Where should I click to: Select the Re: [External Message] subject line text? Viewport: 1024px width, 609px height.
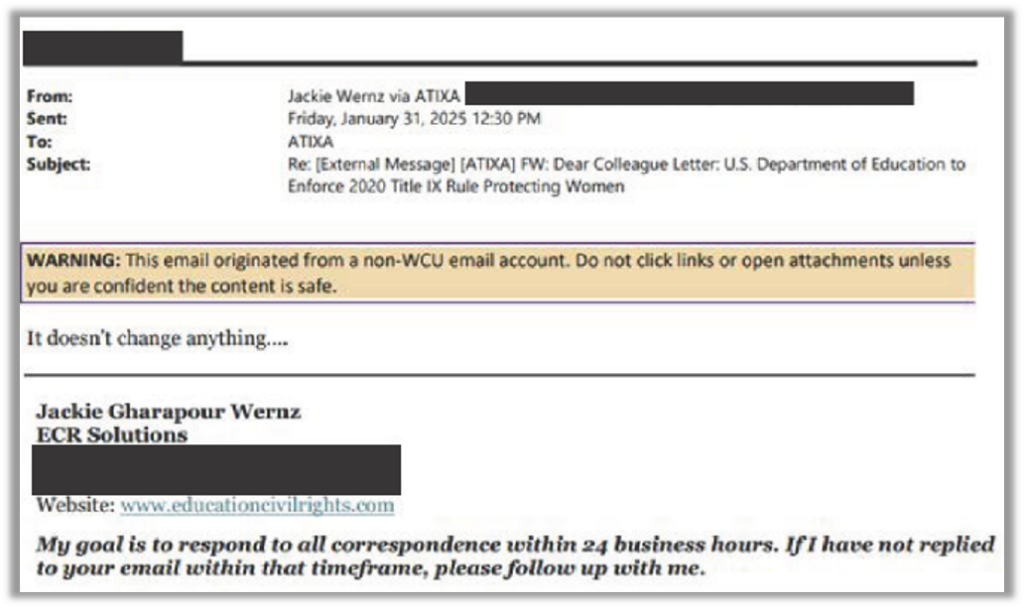coord(626,164)
